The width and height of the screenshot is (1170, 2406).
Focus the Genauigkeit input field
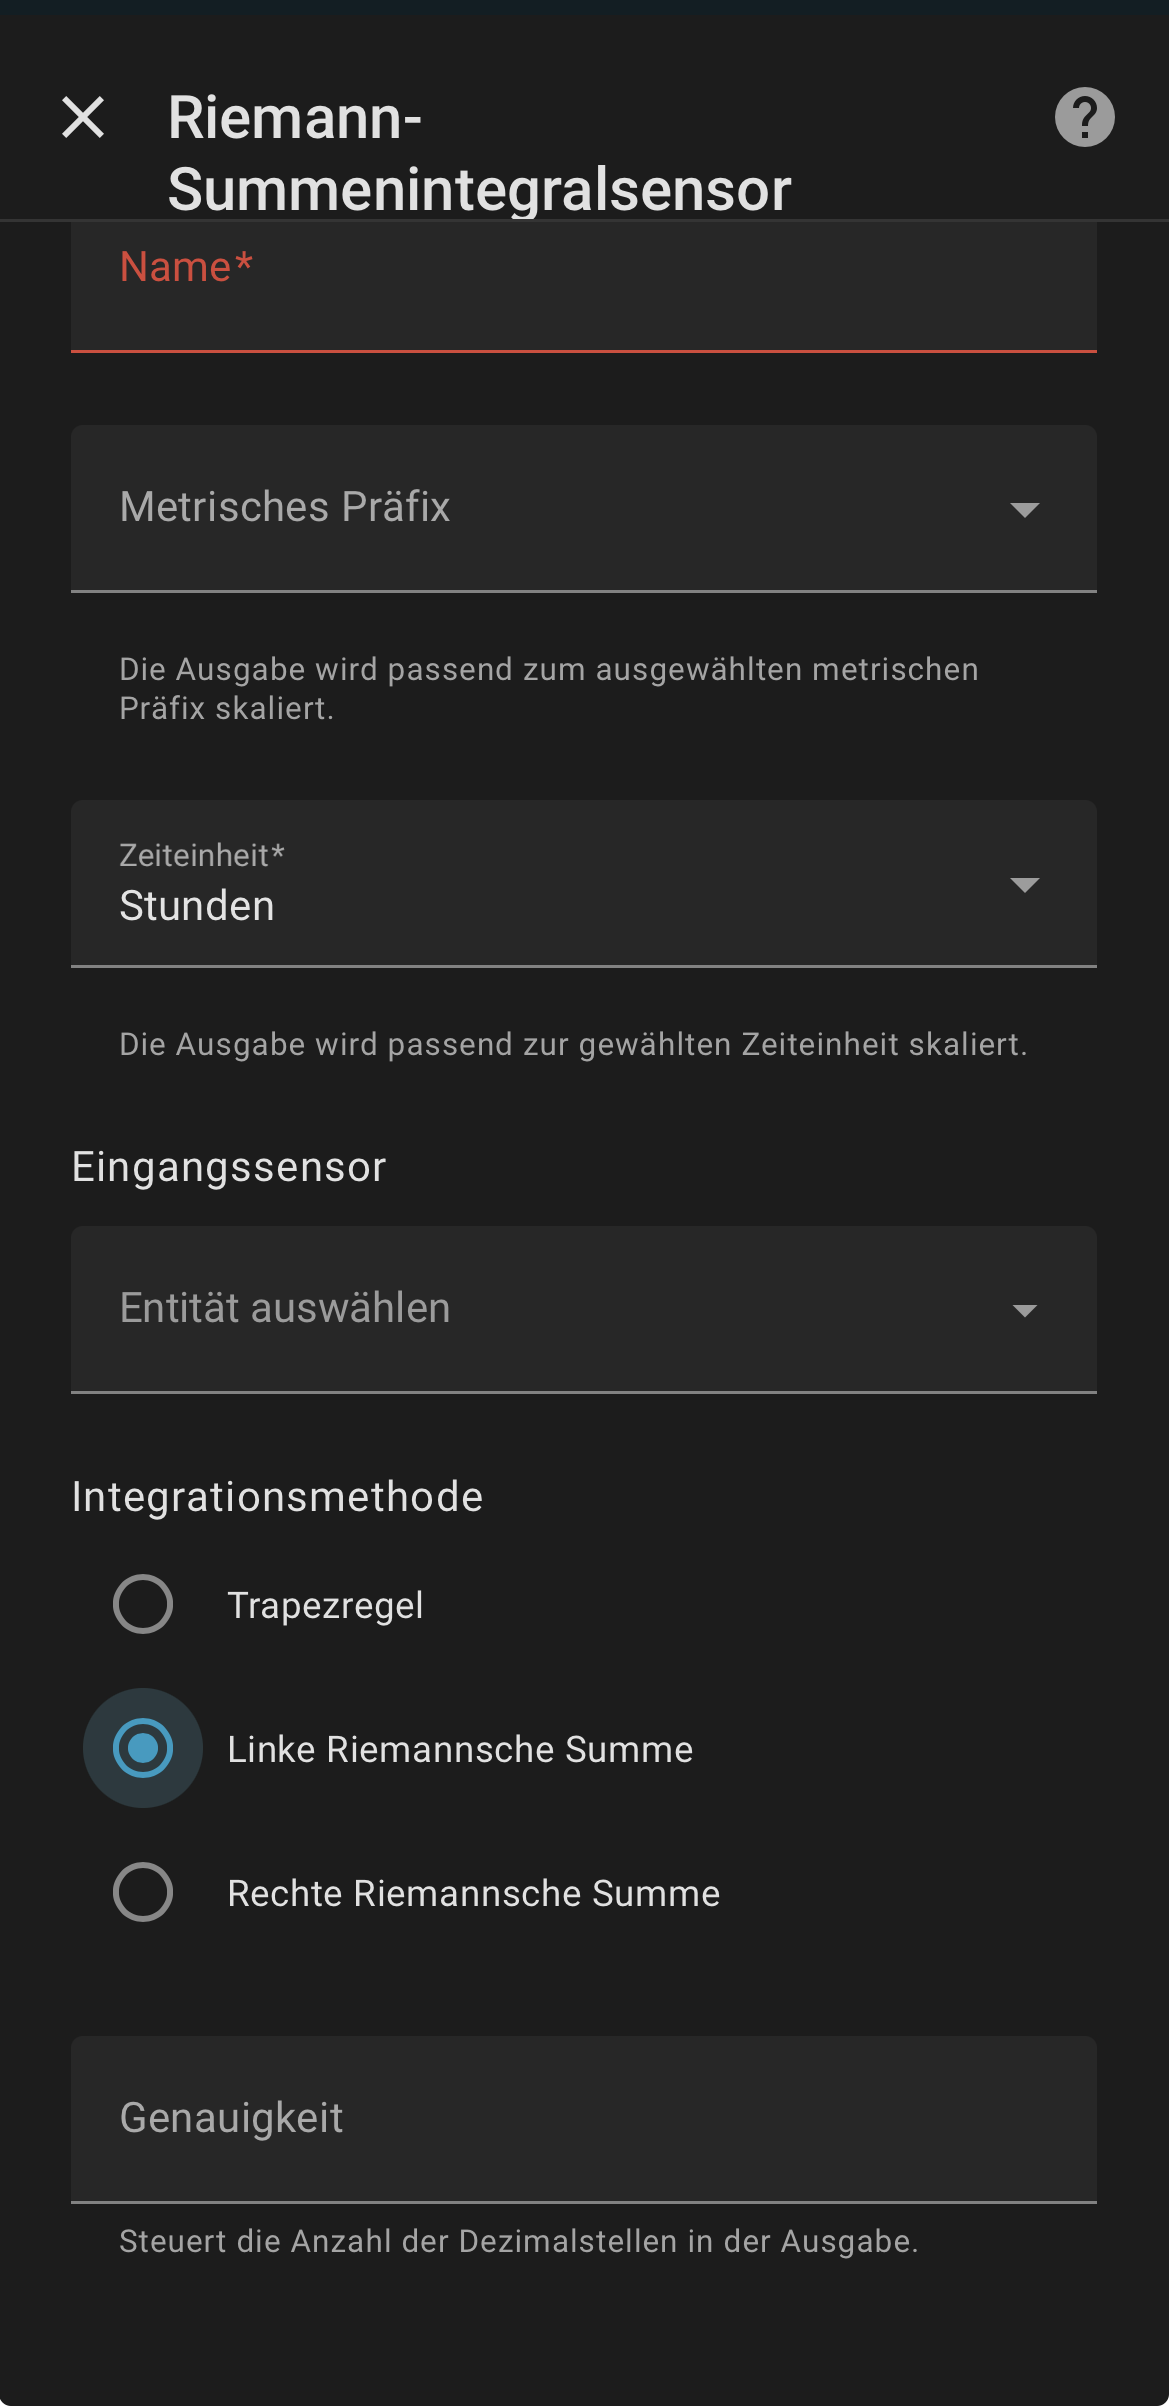[583, 2118]
